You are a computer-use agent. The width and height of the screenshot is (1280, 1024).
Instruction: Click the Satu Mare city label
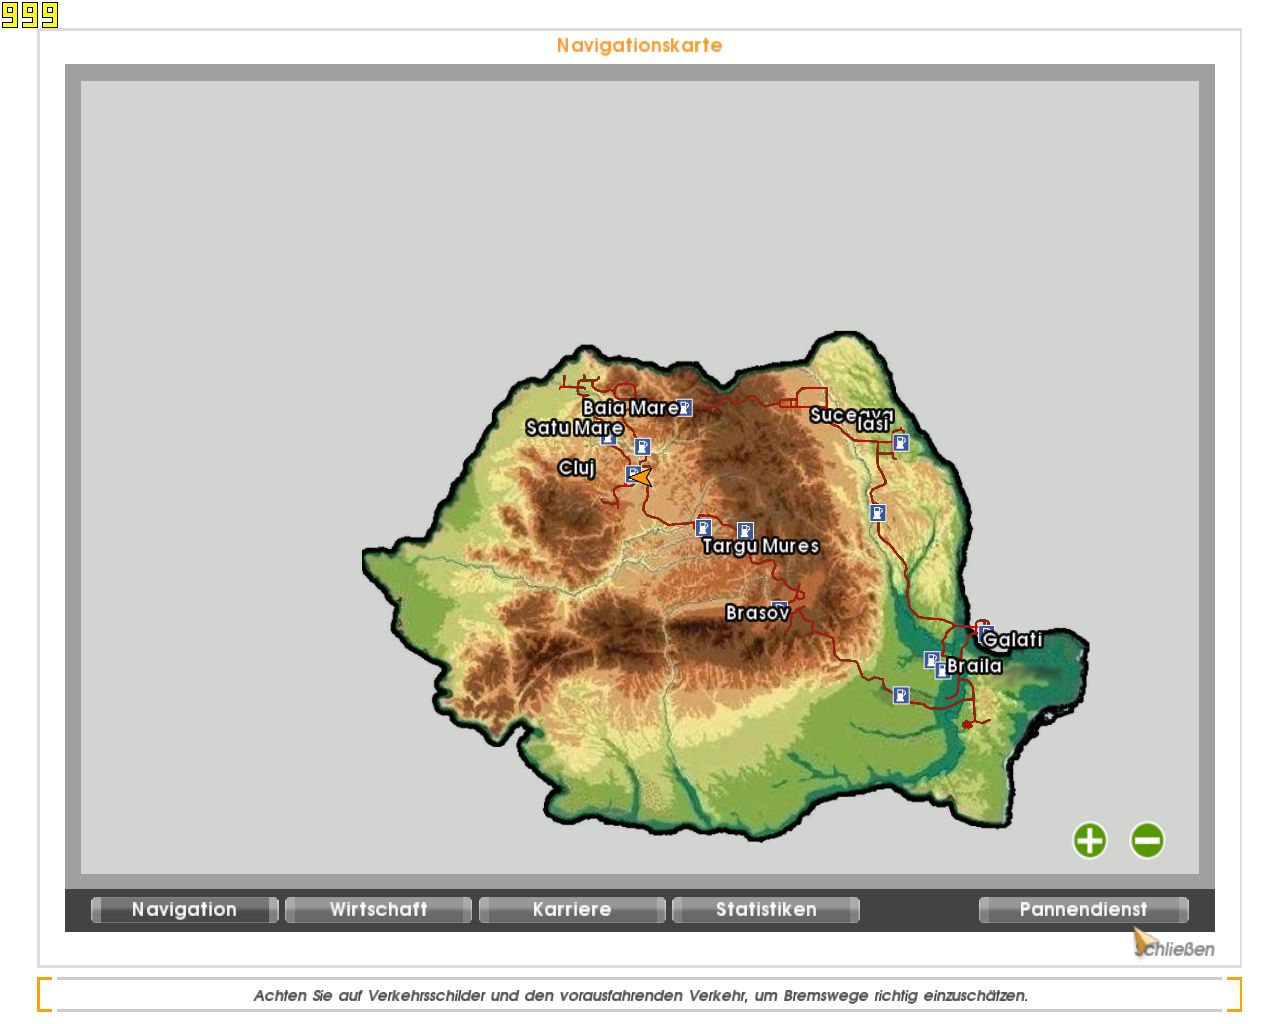pyautogui.click(x=574, y=428)
